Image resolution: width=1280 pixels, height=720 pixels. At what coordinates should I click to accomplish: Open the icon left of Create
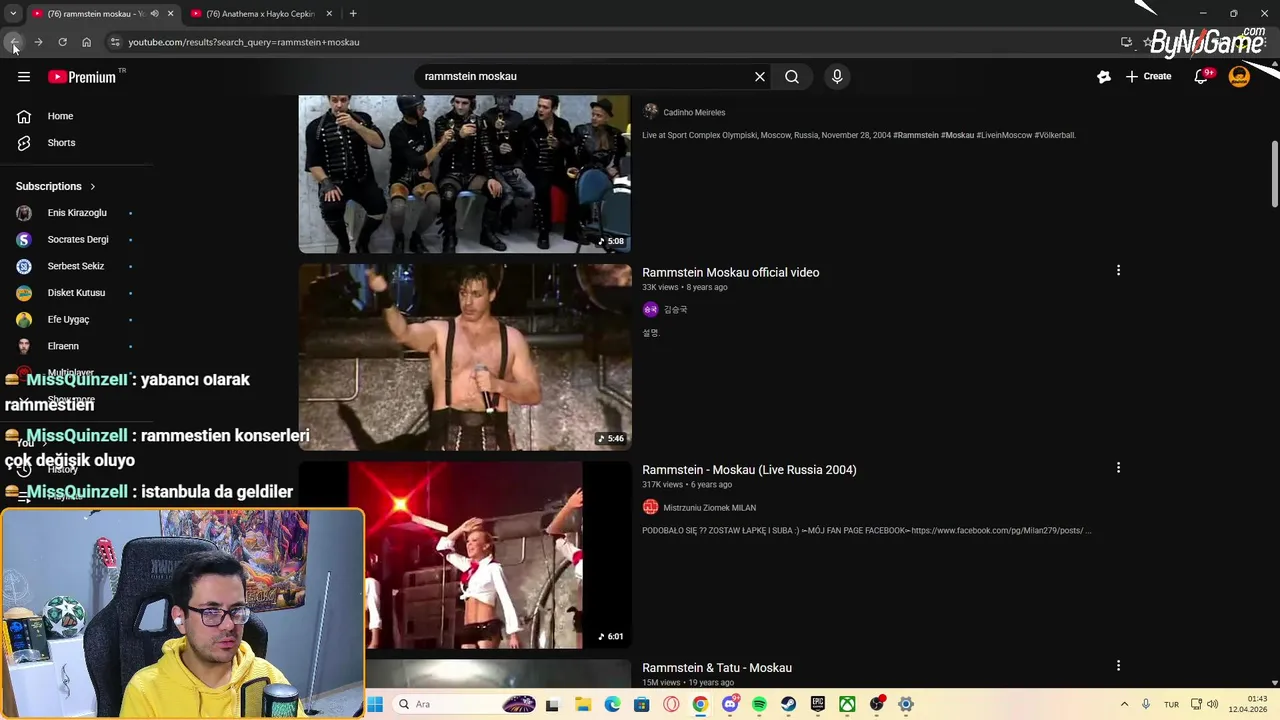1104,76
